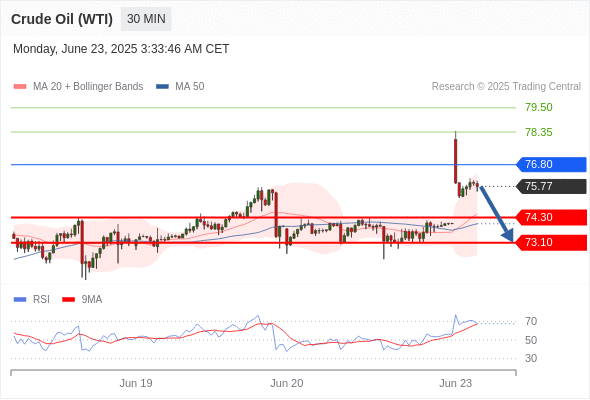Click the MA 20 Bollinger Bands legend swatch

click(20, 87)
